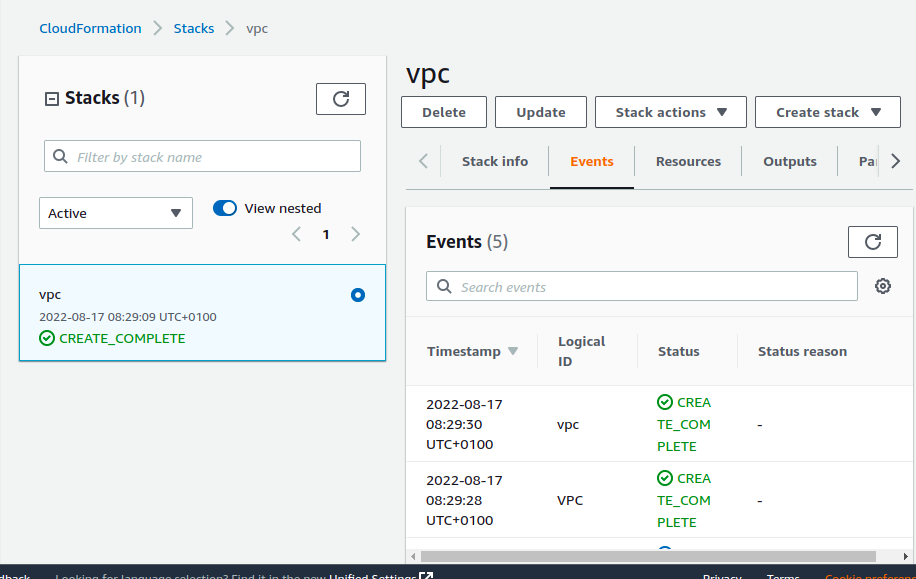
Task: Select the vpc stack radio button
Action: pyautogui.click(x=358, y=295)
